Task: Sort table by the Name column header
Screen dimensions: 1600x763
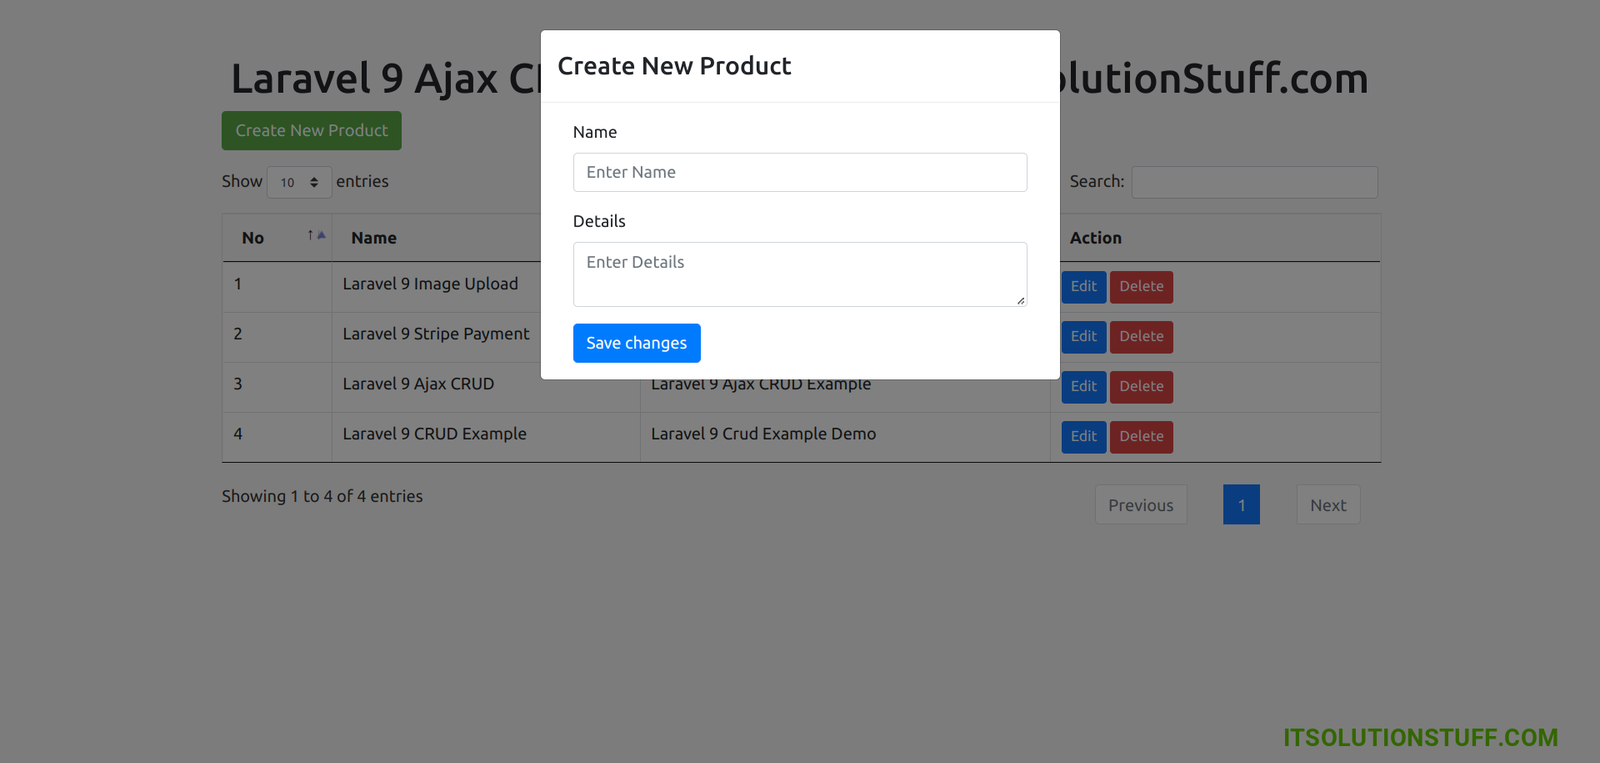Action: (374, 238)
